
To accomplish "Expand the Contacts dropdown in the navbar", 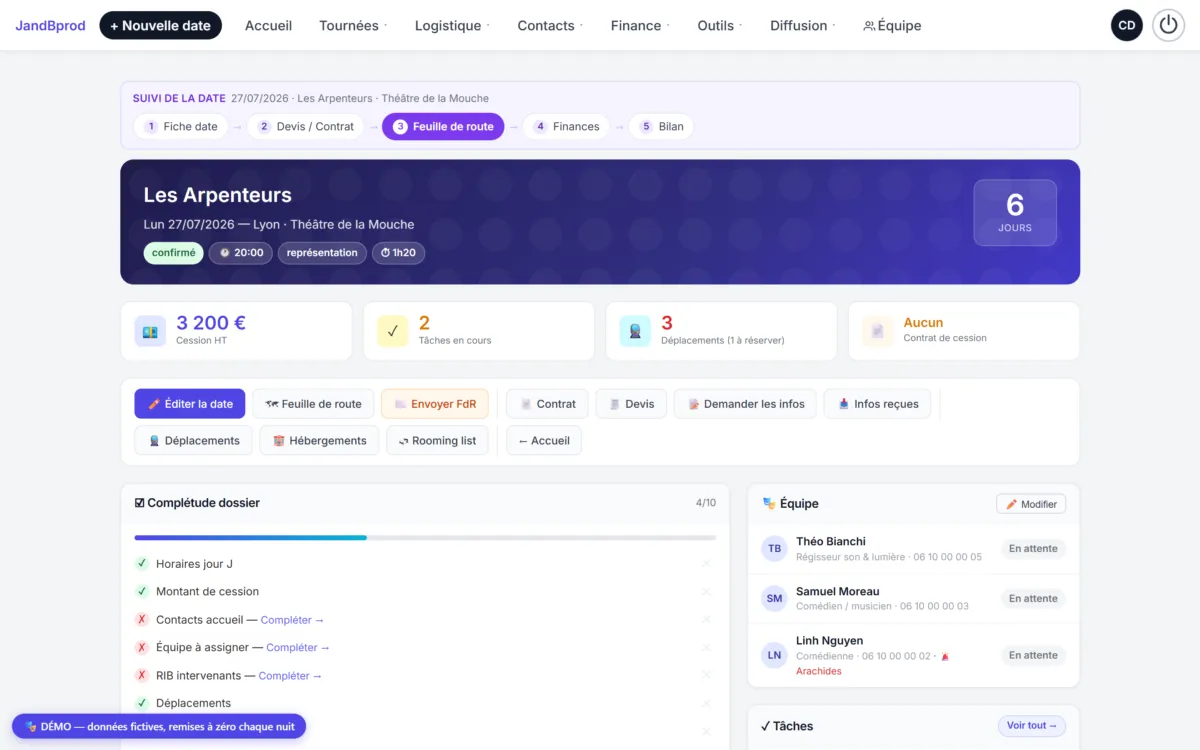I will point(550,26).
